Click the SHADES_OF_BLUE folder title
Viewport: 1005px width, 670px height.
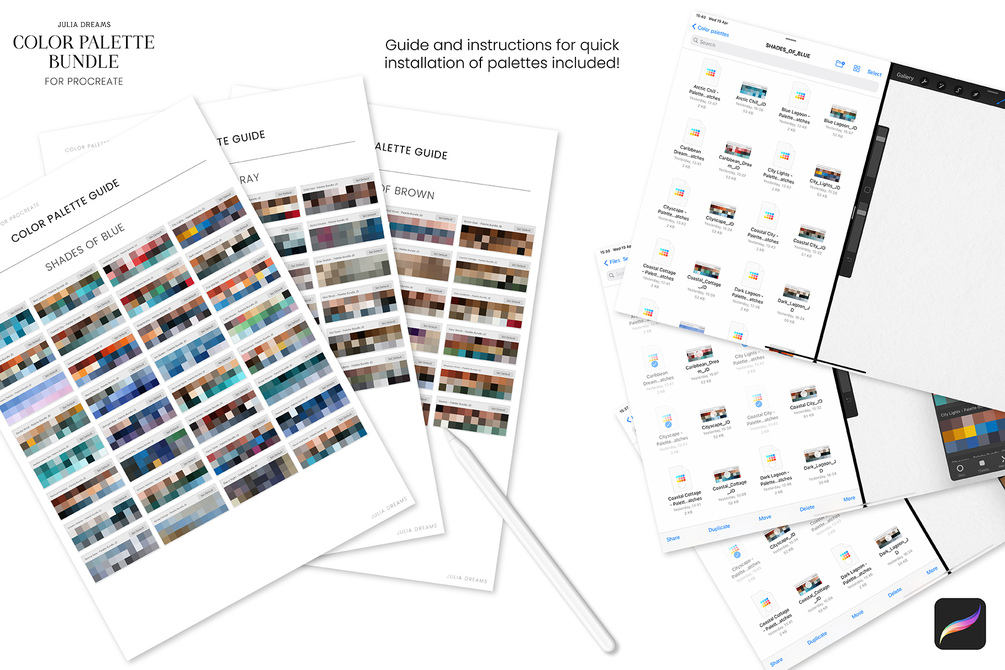pos(788,50)
